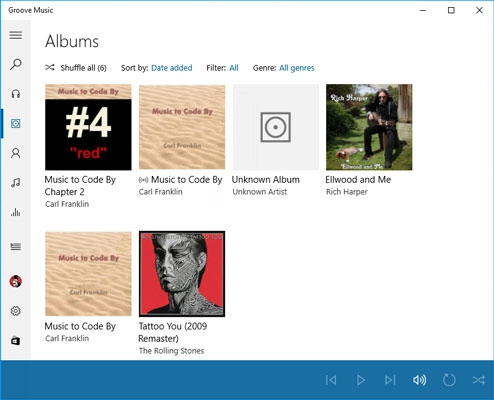Screen dimensions: 494x400
Task: Skip to previous track
Action: pos(331,380)
